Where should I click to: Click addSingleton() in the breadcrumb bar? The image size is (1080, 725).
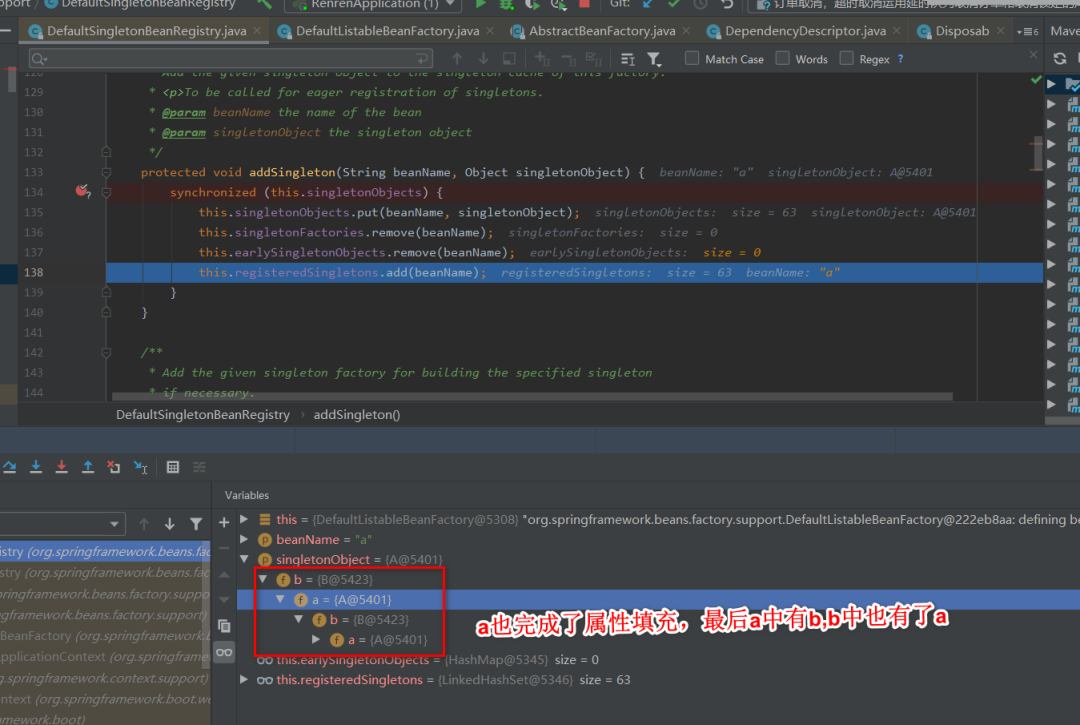357,414
